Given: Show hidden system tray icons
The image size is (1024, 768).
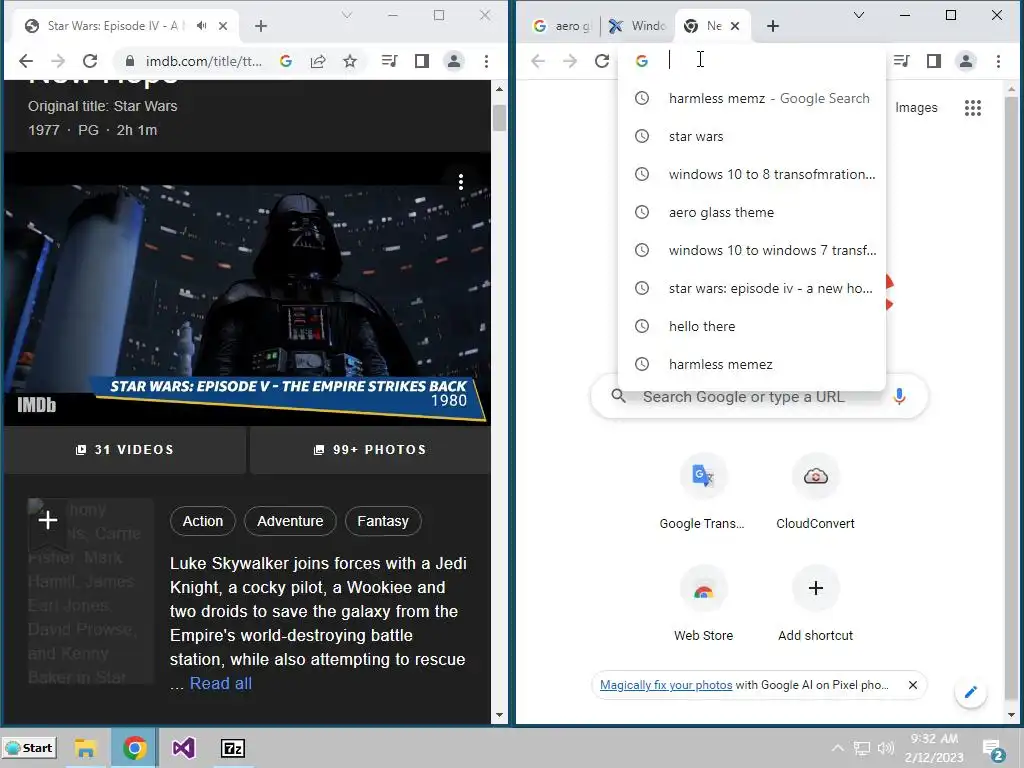Looking at the screenshot, I should coord(838,748).
